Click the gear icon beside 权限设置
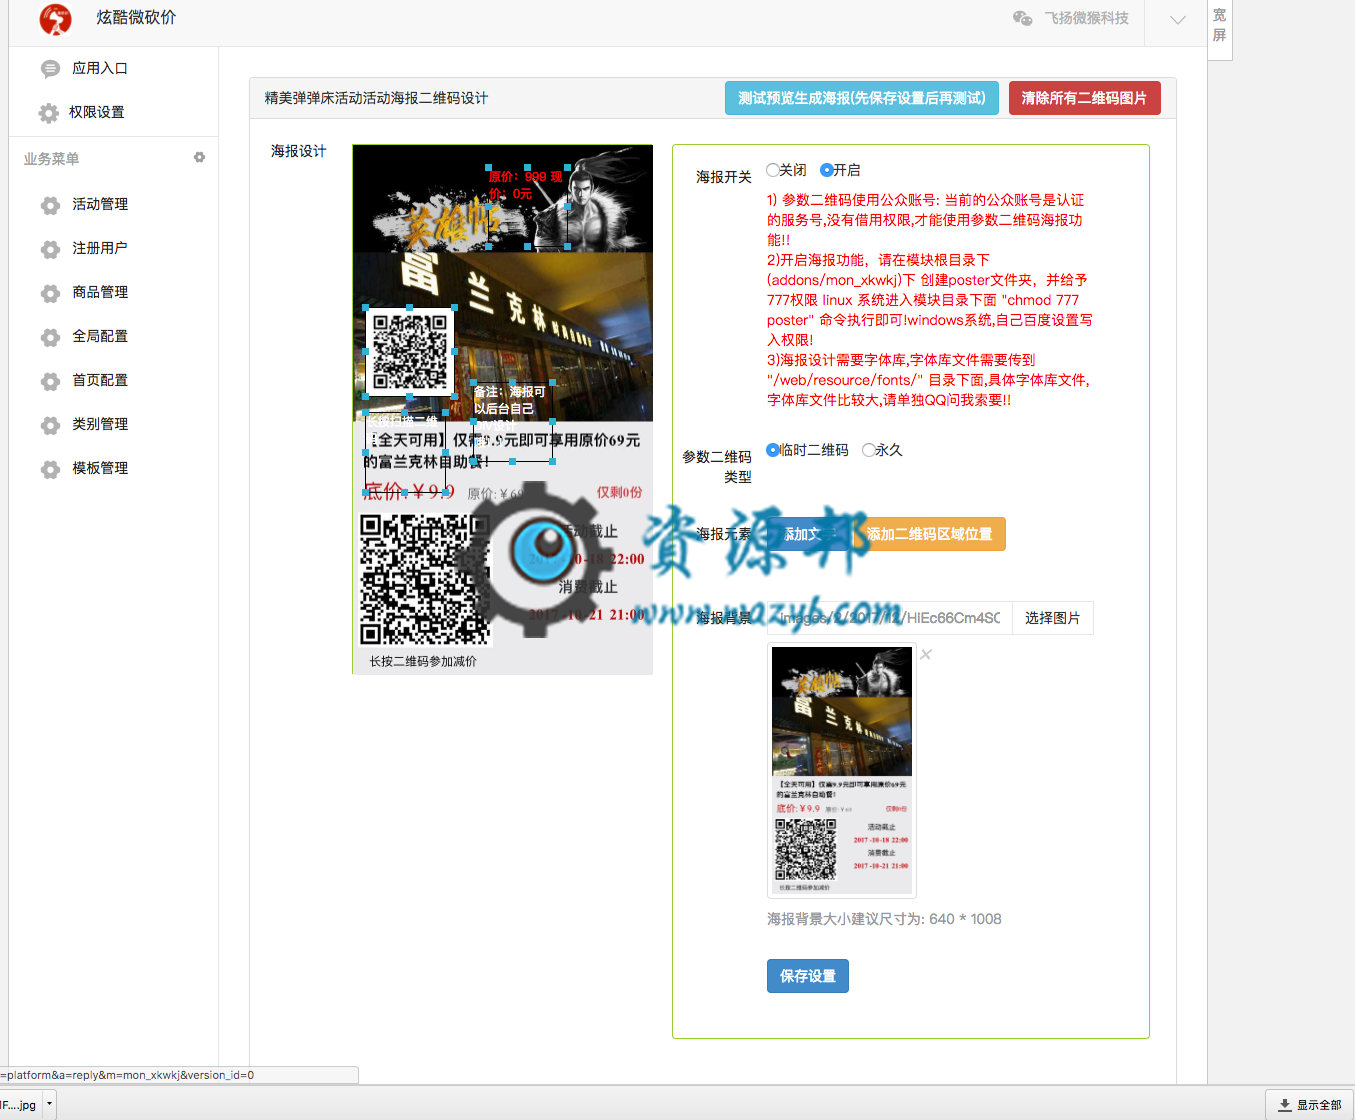1355x1120 pixels. click(48, 113)
